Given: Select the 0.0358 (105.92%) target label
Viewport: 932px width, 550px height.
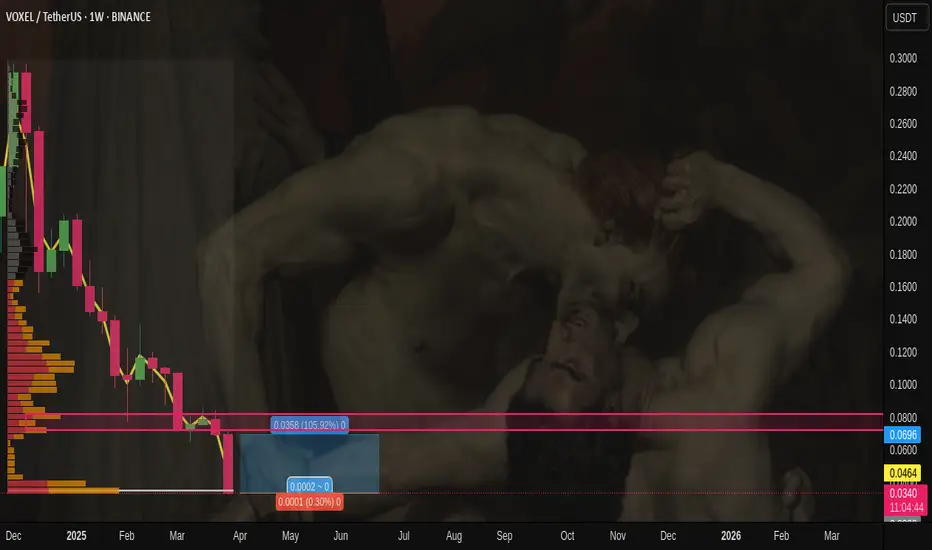Looking at the screenshot, I should 309,425.
